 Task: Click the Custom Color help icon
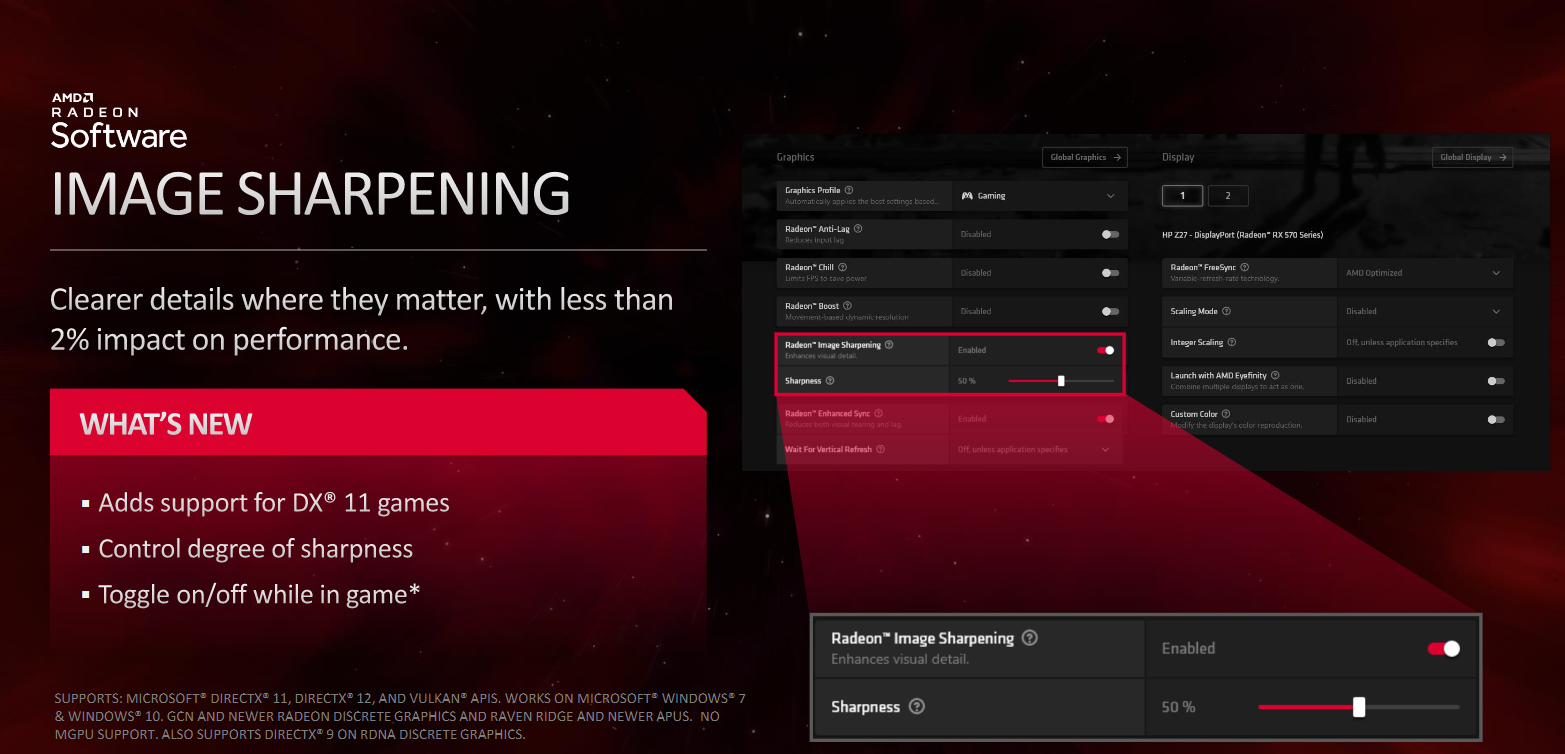tap(1226, 414)
